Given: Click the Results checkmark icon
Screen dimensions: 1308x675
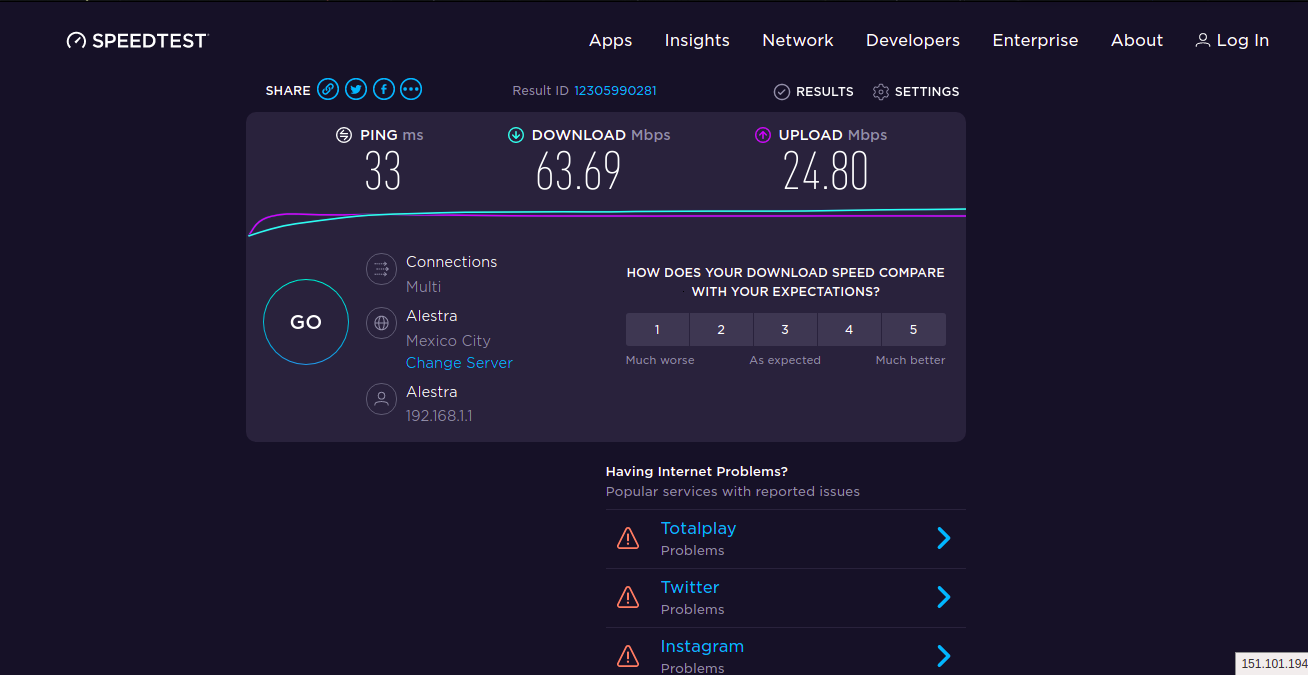Looking at the screenshot, I should 782,92.
